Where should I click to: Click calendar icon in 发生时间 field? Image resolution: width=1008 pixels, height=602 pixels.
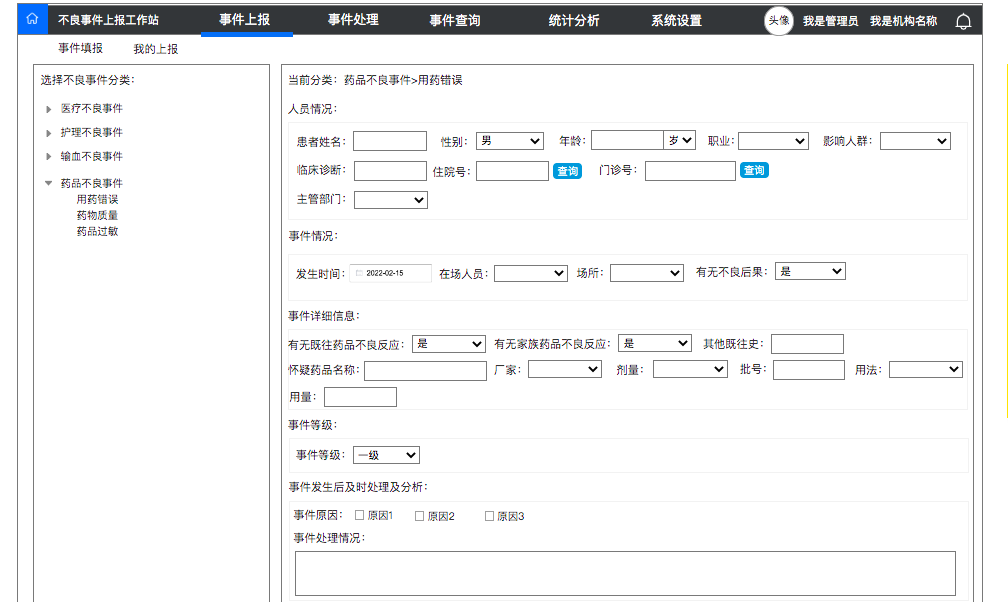[359, 273]
